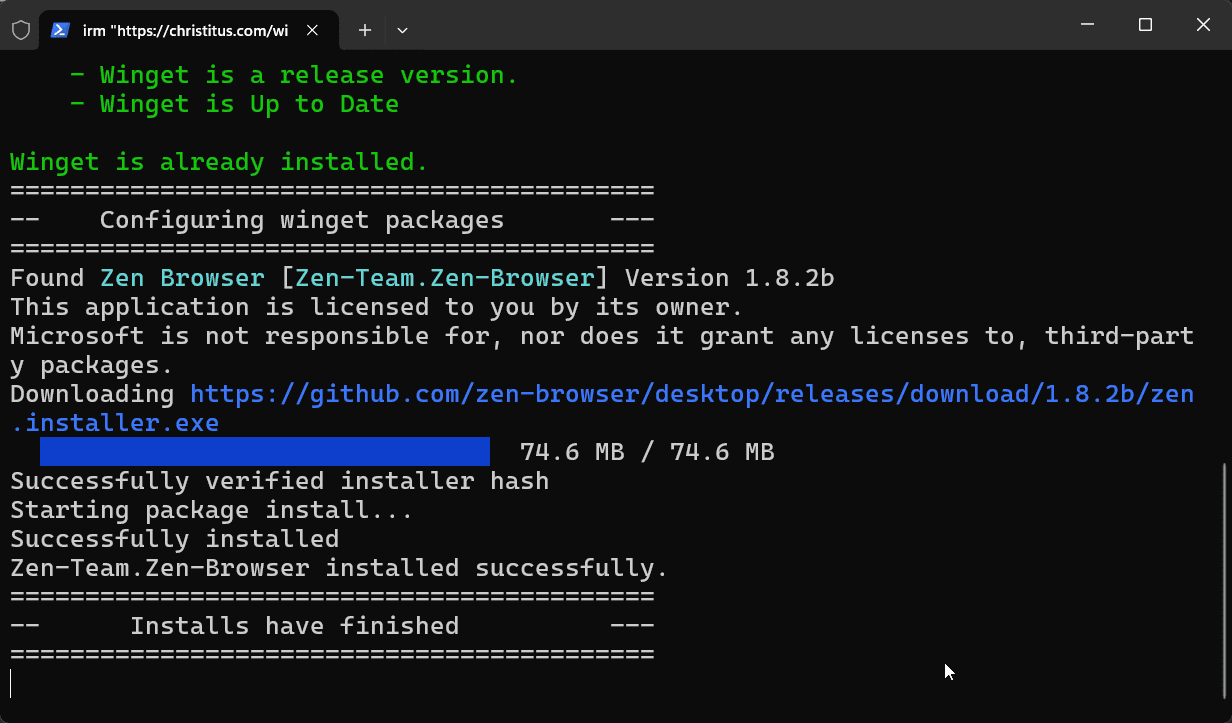Click the 74.6 MB / 74.6 MB size text
Screen dimensions: 1232x723
tap(647, 452)
